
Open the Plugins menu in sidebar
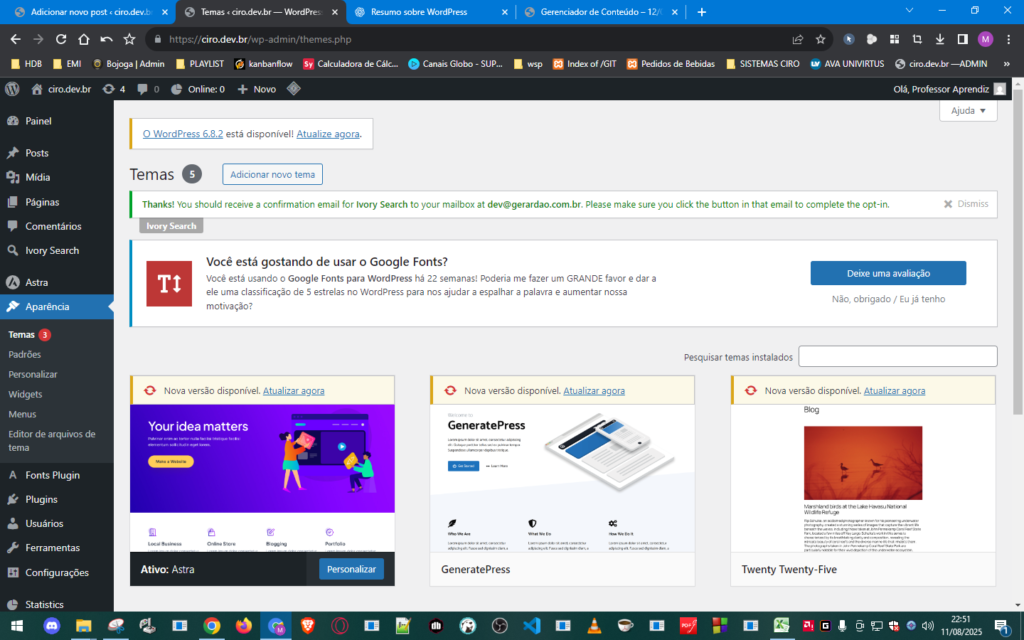pyautogui.click(x=41, y=499)
